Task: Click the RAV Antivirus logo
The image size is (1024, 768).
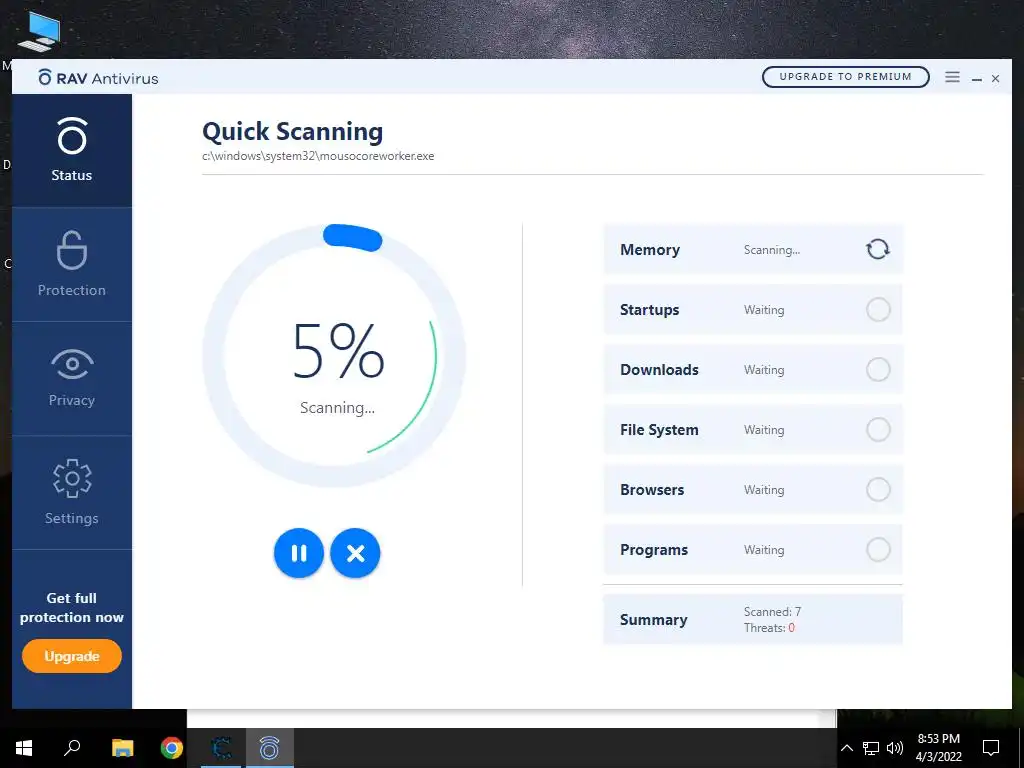Action: click(98, 78)
